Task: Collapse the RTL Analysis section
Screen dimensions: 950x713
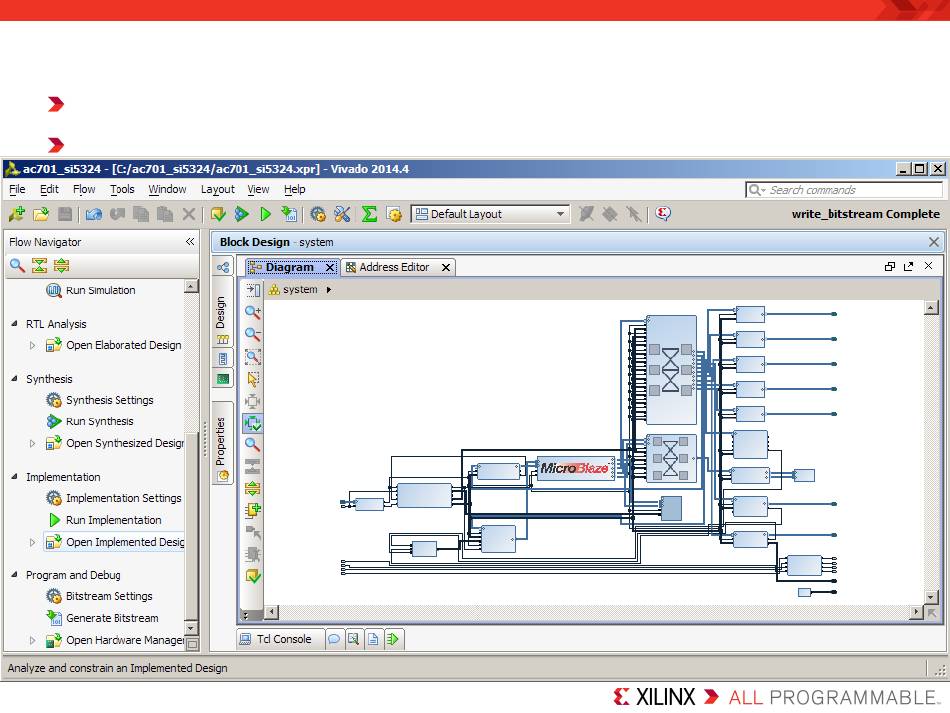Action: 15,323
